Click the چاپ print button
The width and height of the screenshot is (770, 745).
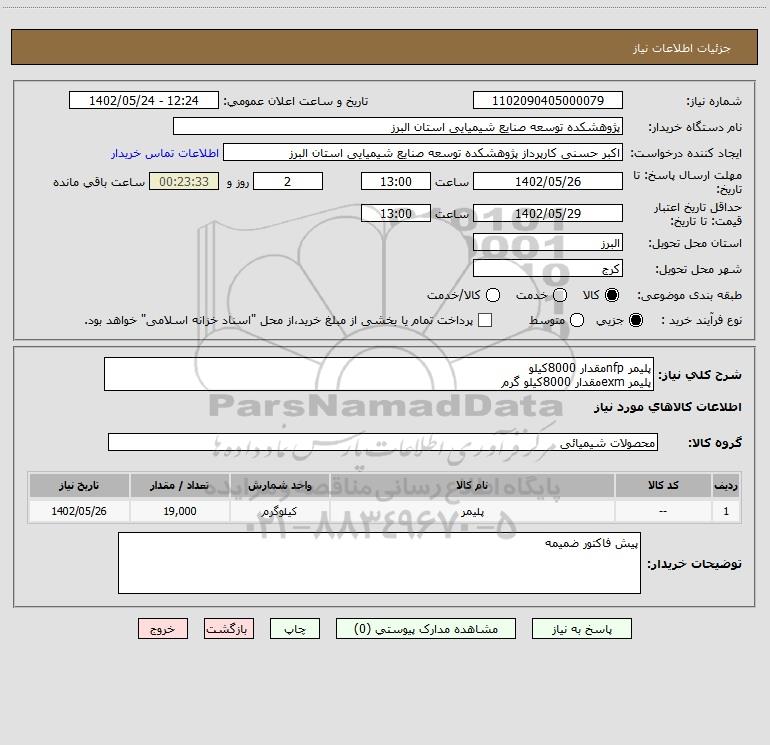pyautogui.click(x=295, y=629)
